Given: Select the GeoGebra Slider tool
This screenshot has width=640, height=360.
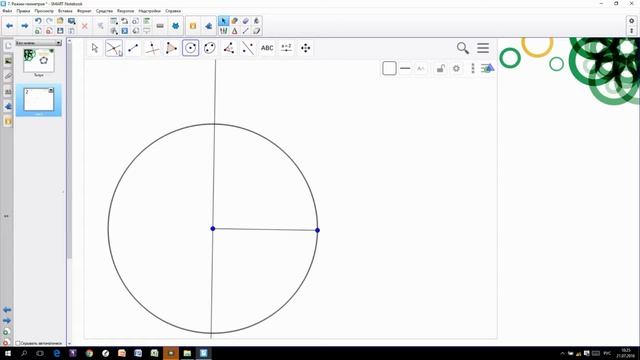Looking at the screenshot, I should [287, 48].
